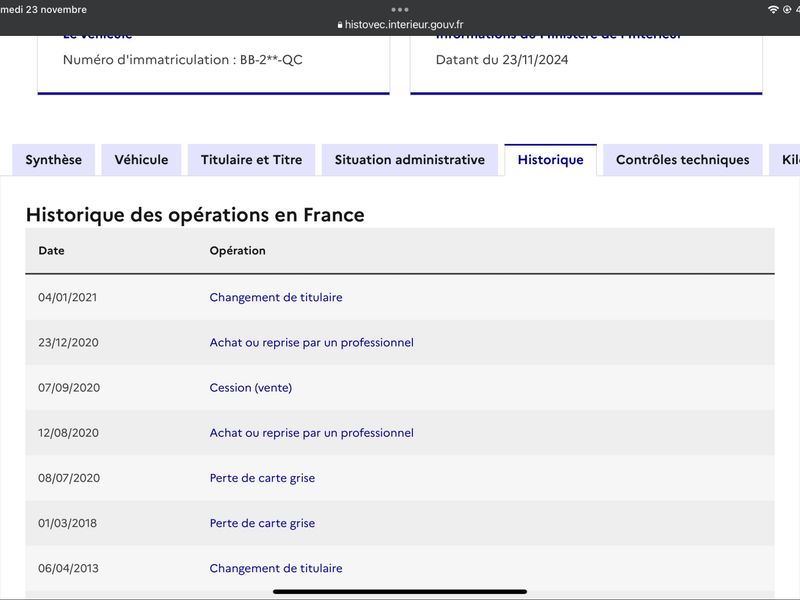Click the date 01/03/2018
This screenshot has height=600, width=800.
[x=67, y=523]
